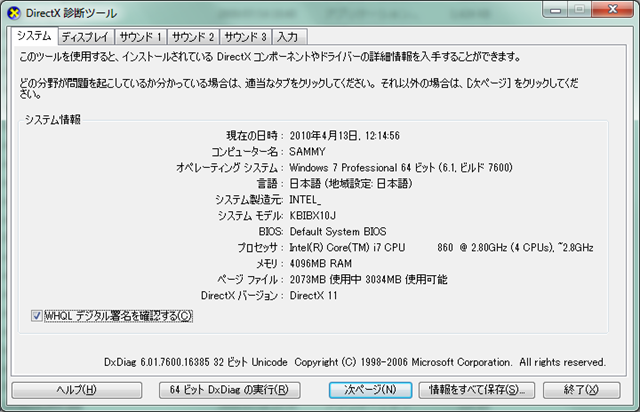Click the システム情報 group label
640x412 pixels.
[x=53, y=120]
